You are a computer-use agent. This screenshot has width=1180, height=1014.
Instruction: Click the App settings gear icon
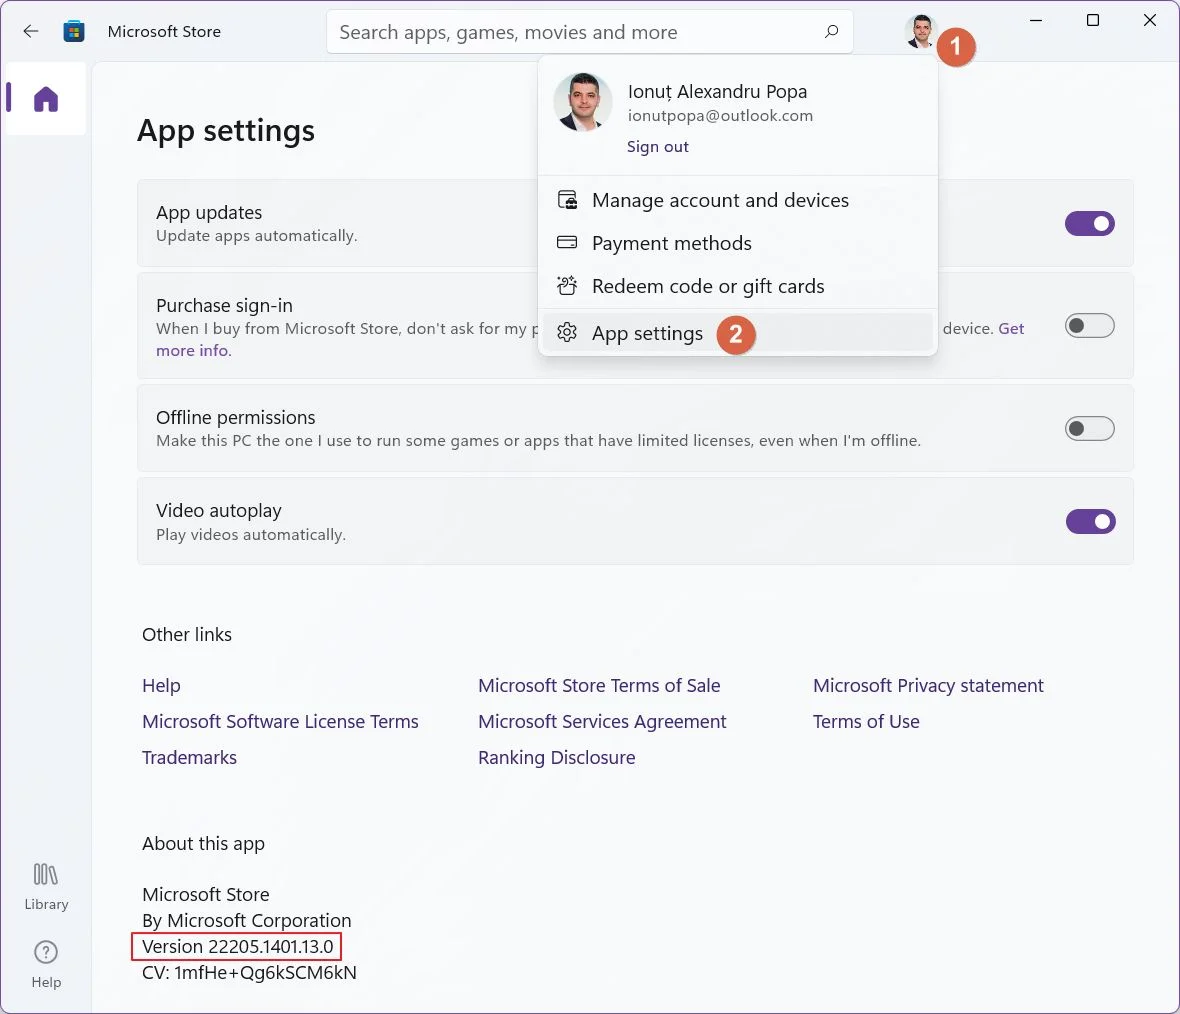(567, 333)
